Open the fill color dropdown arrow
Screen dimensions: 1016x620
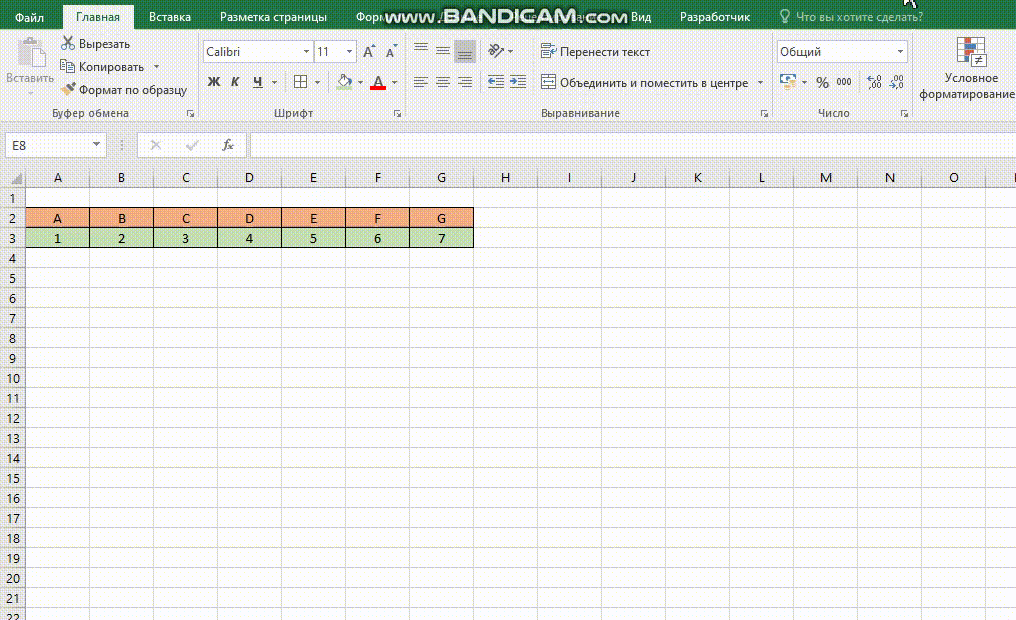pos(360,82)
